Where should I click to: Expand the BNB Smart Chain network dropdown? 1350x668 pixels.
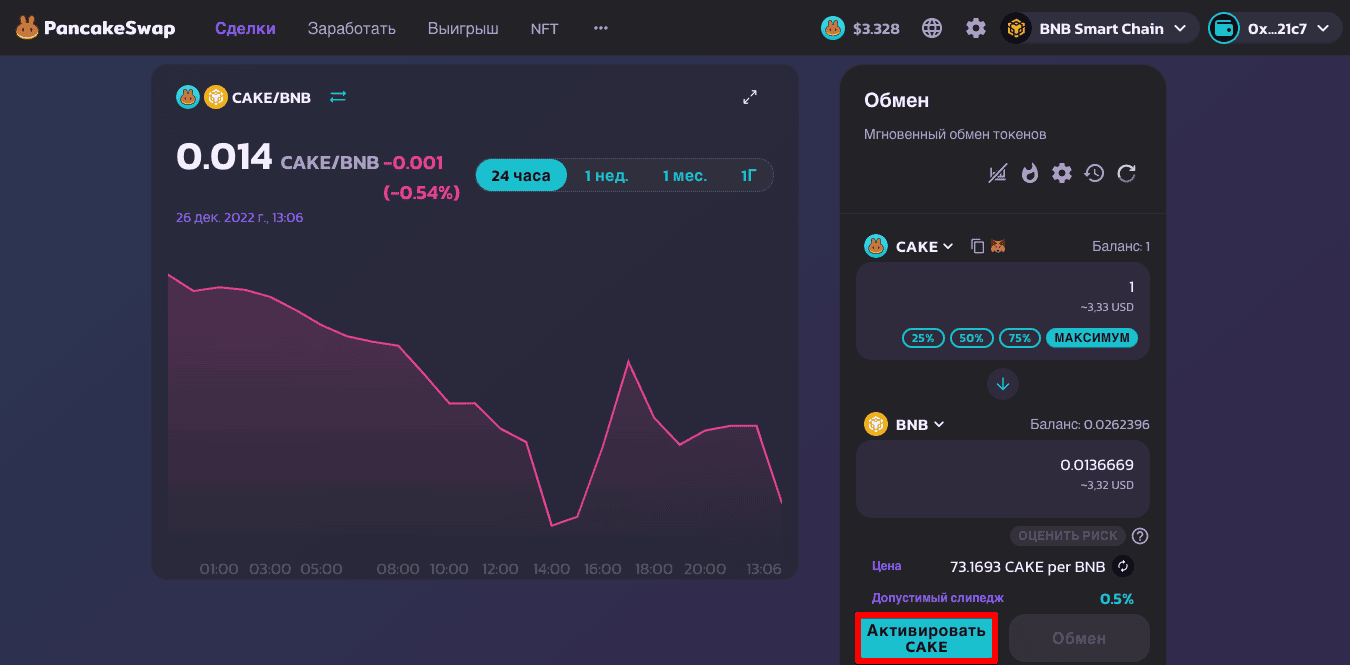click(1100, 28)
